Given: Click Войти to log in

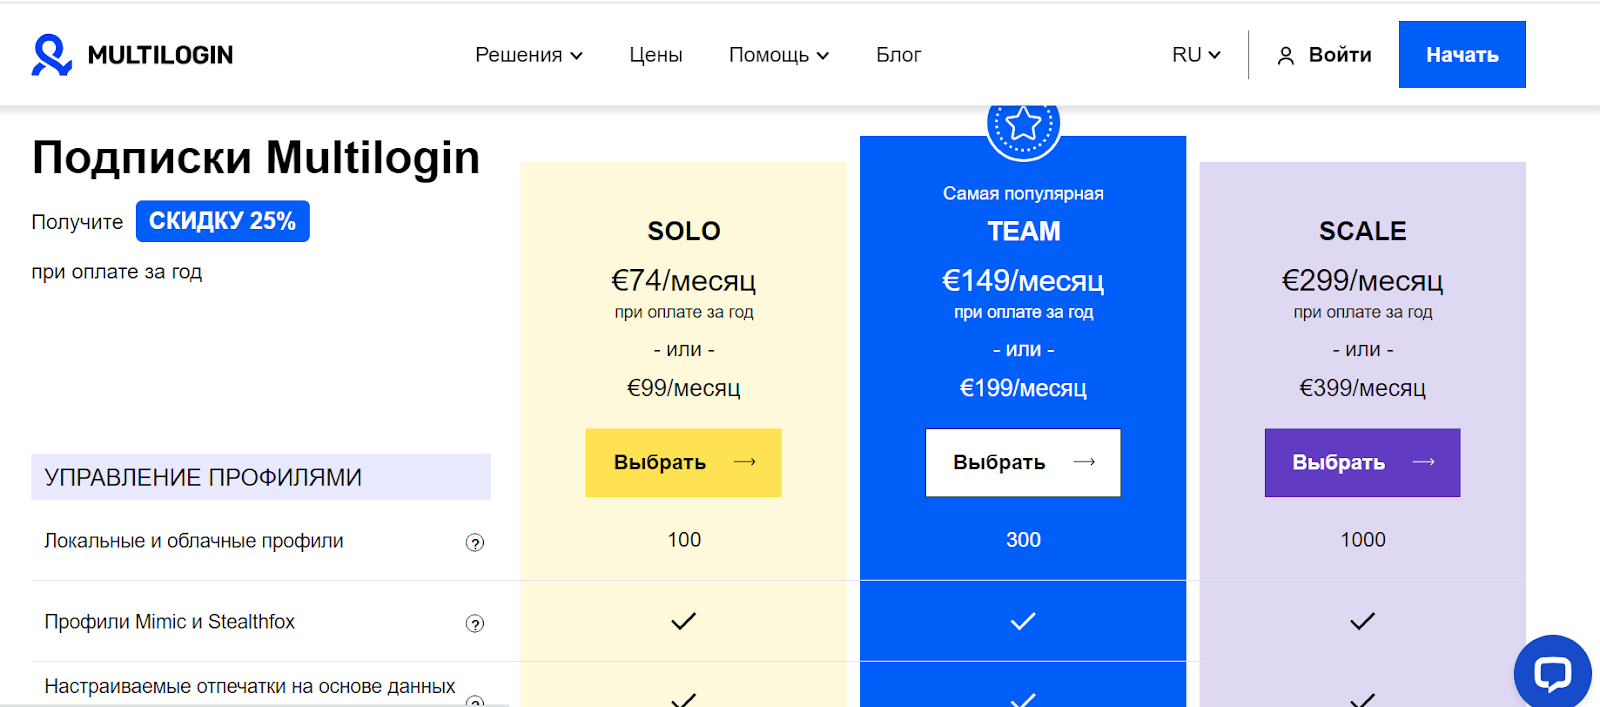Looking at the screenshot, I should (x=1340, y=55).
